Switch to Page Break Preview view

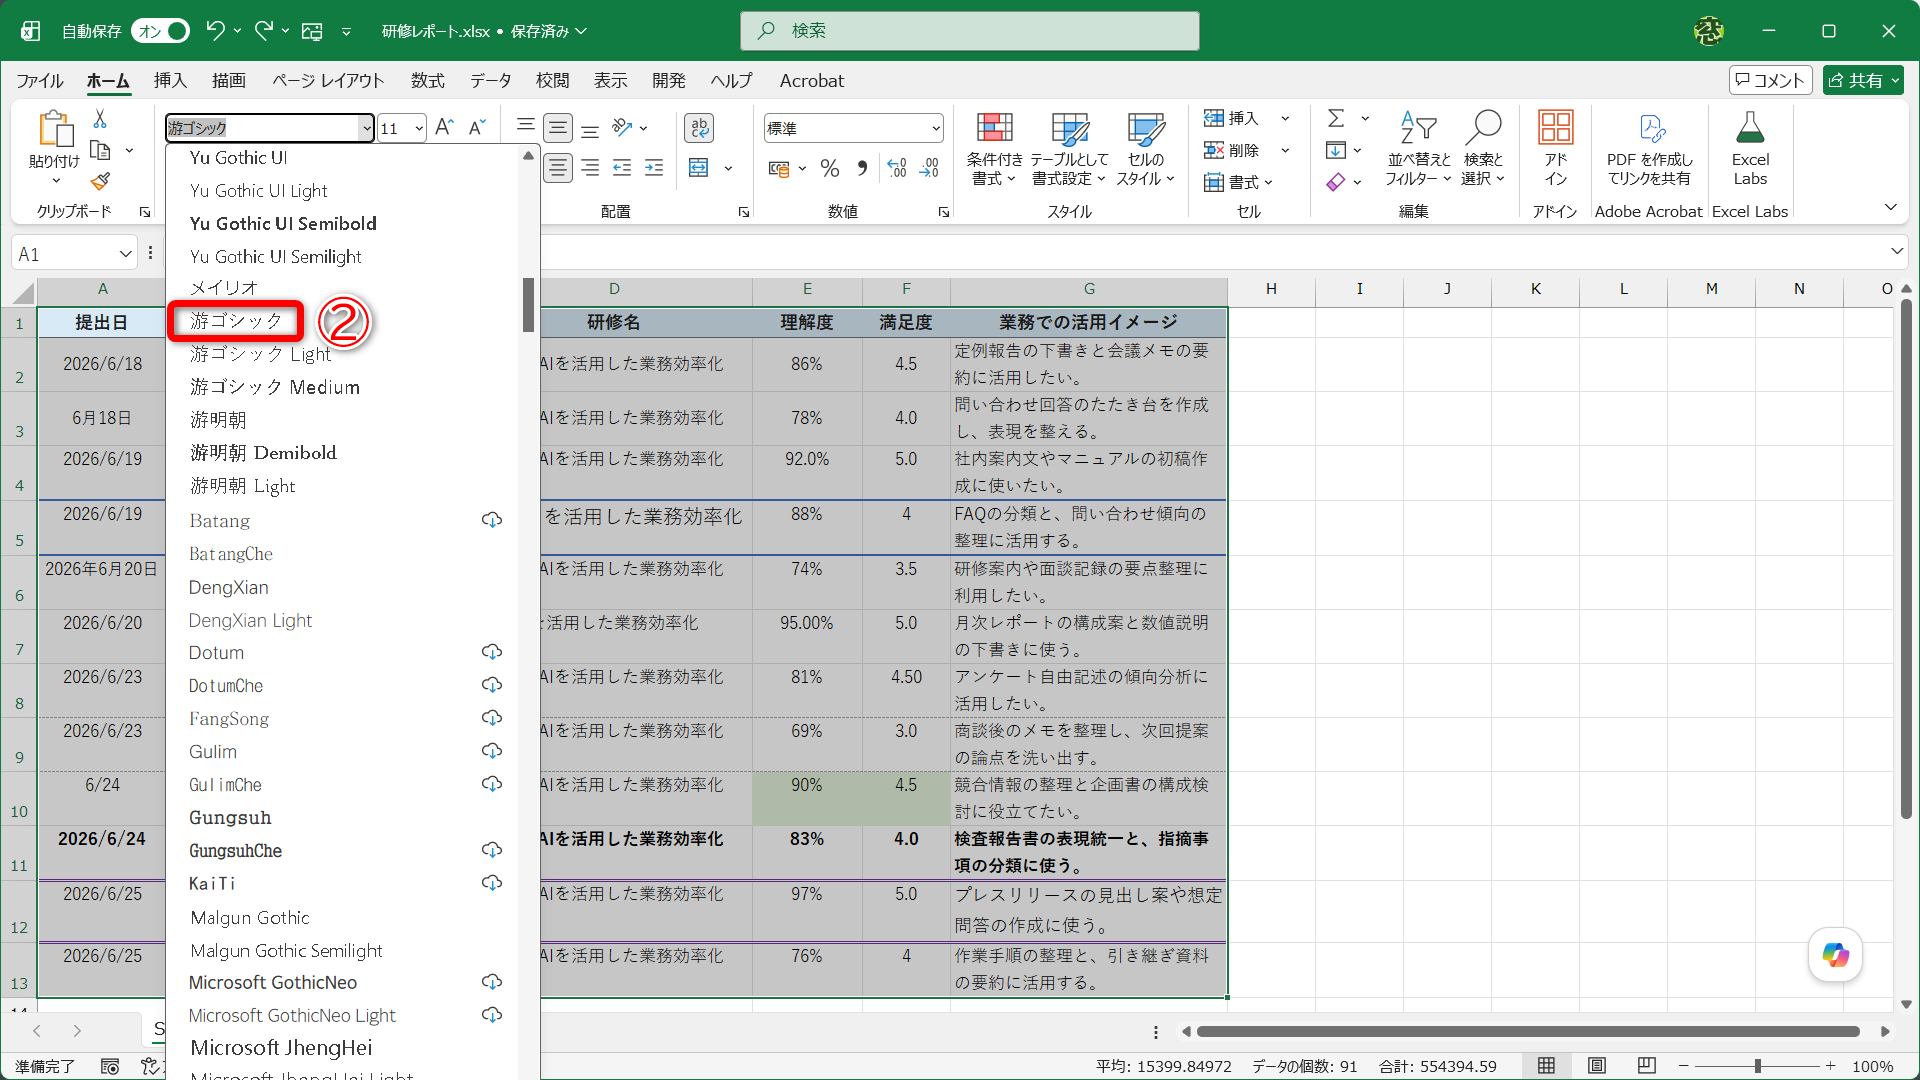tap(1647, 1066)
